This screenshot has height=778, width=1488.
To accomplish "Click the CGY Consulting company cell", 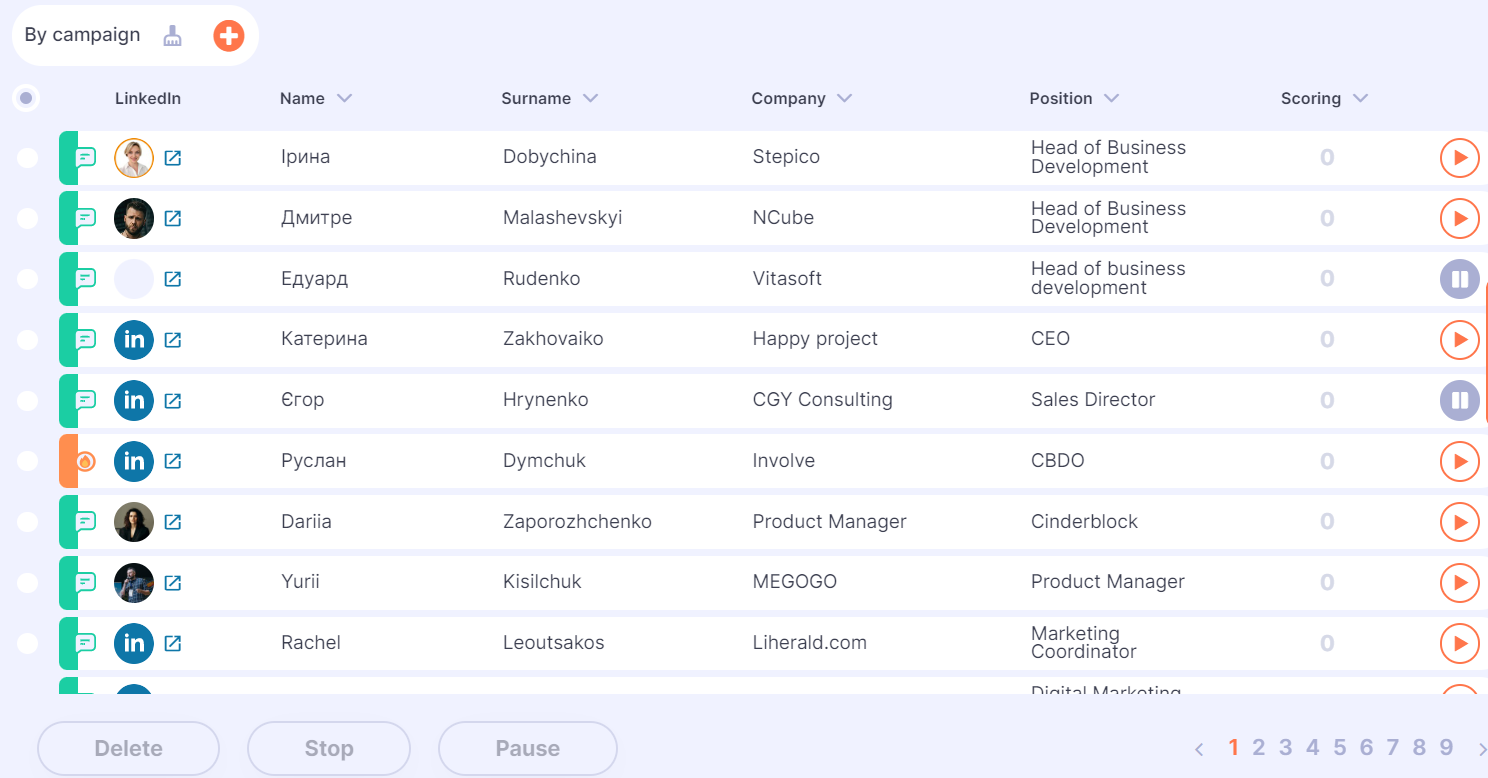I will click(x=823, y=400).
